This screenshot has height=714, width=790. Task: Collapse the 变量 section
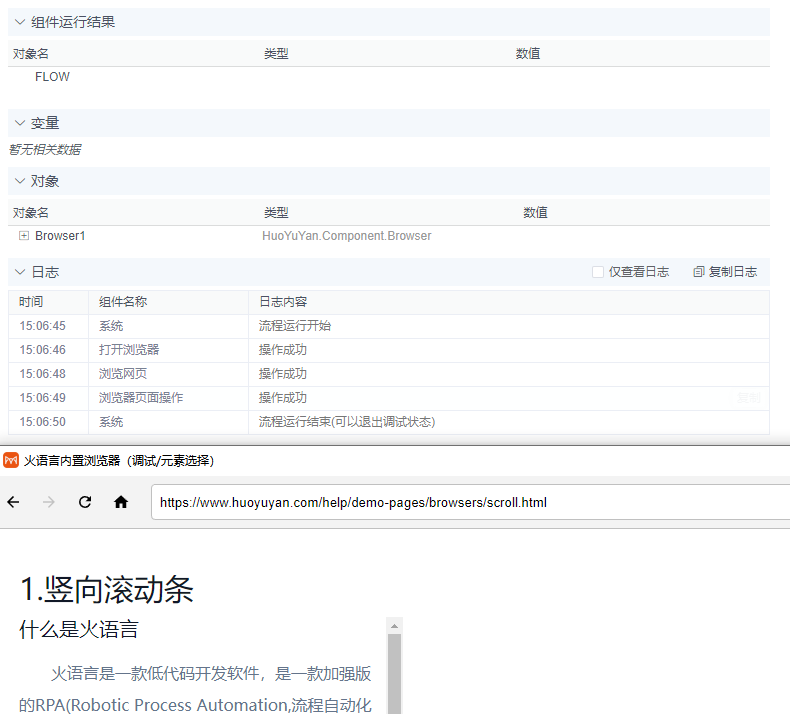(x=20, y=123)
